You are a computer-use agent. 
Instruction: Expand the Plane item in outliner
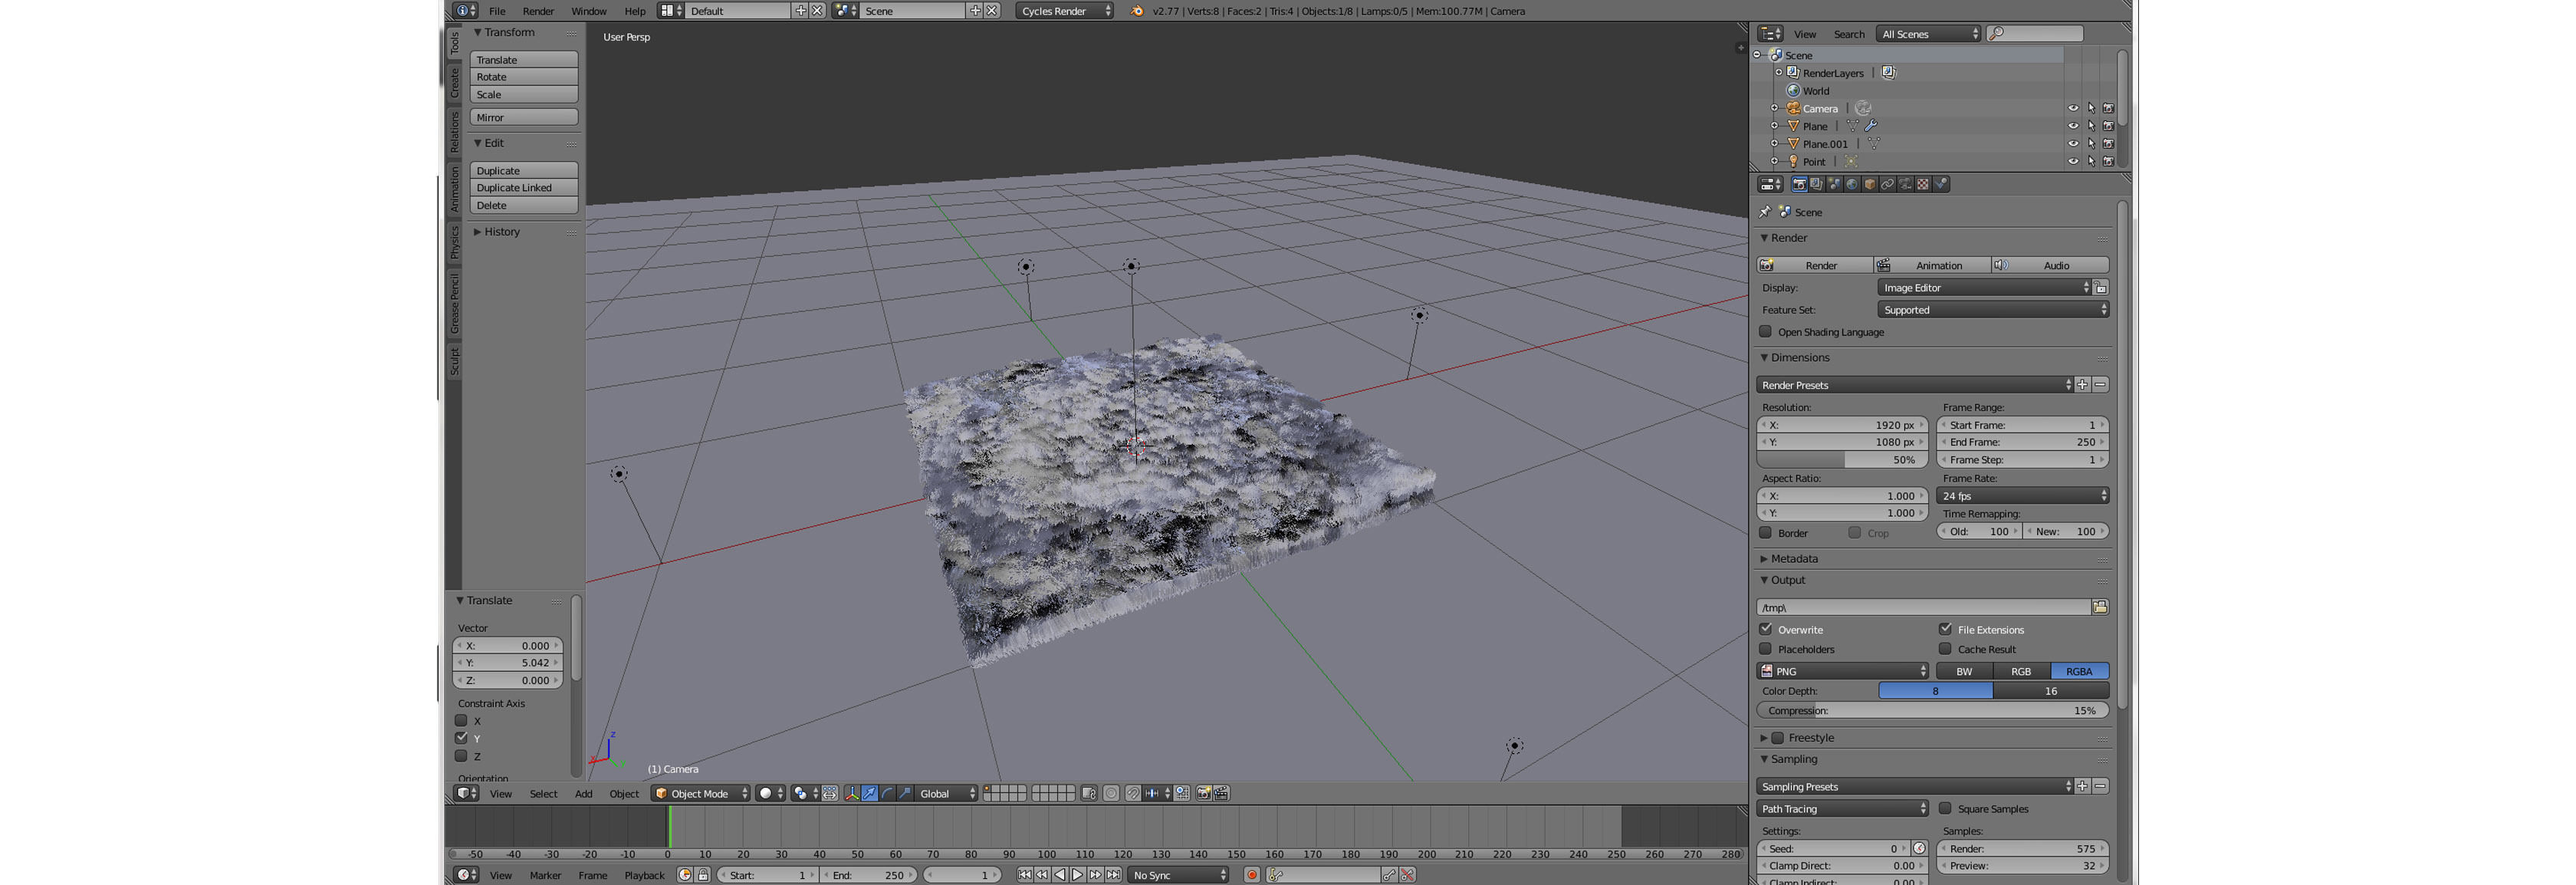1775,126
